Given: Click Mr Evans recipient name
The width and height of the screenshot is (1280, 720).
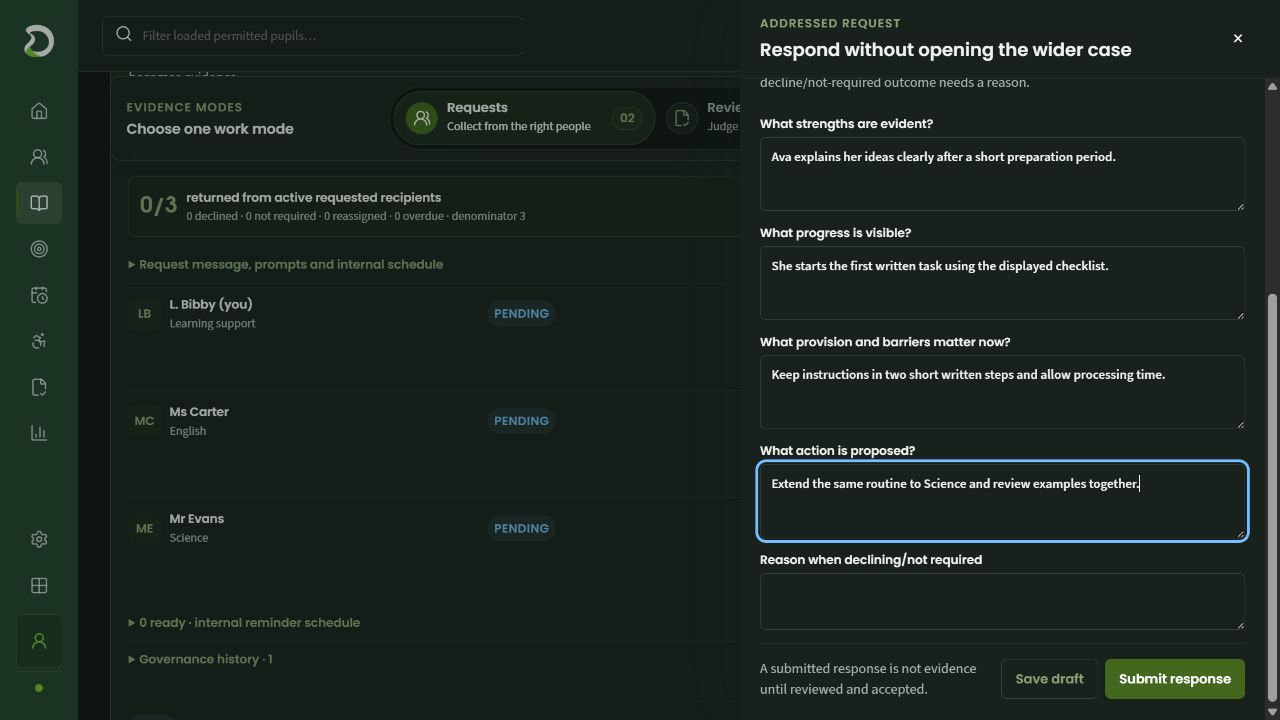Looking at the screenshot, I should click(197, 518).
